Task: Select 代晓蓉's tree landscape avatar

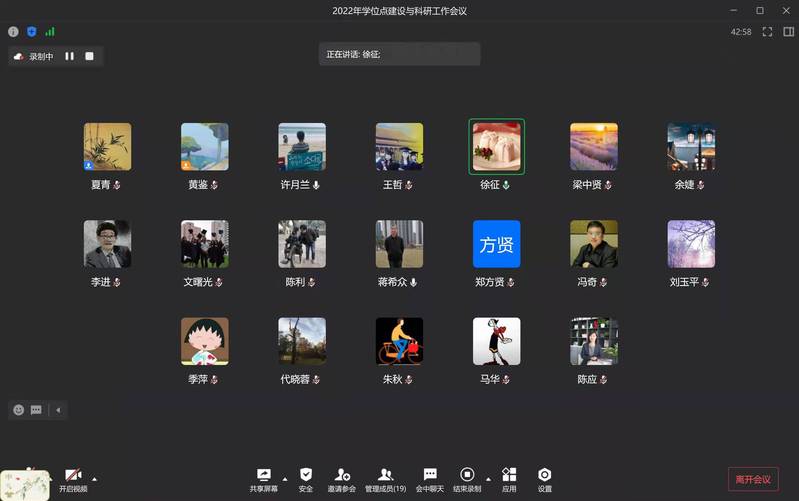Action: [302, 341]
